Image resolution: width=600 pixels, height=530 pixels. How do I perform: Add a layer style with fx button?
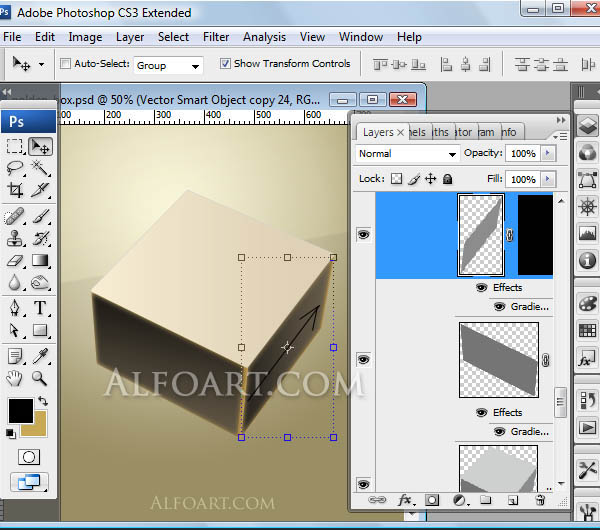click(x=405, y=500)
